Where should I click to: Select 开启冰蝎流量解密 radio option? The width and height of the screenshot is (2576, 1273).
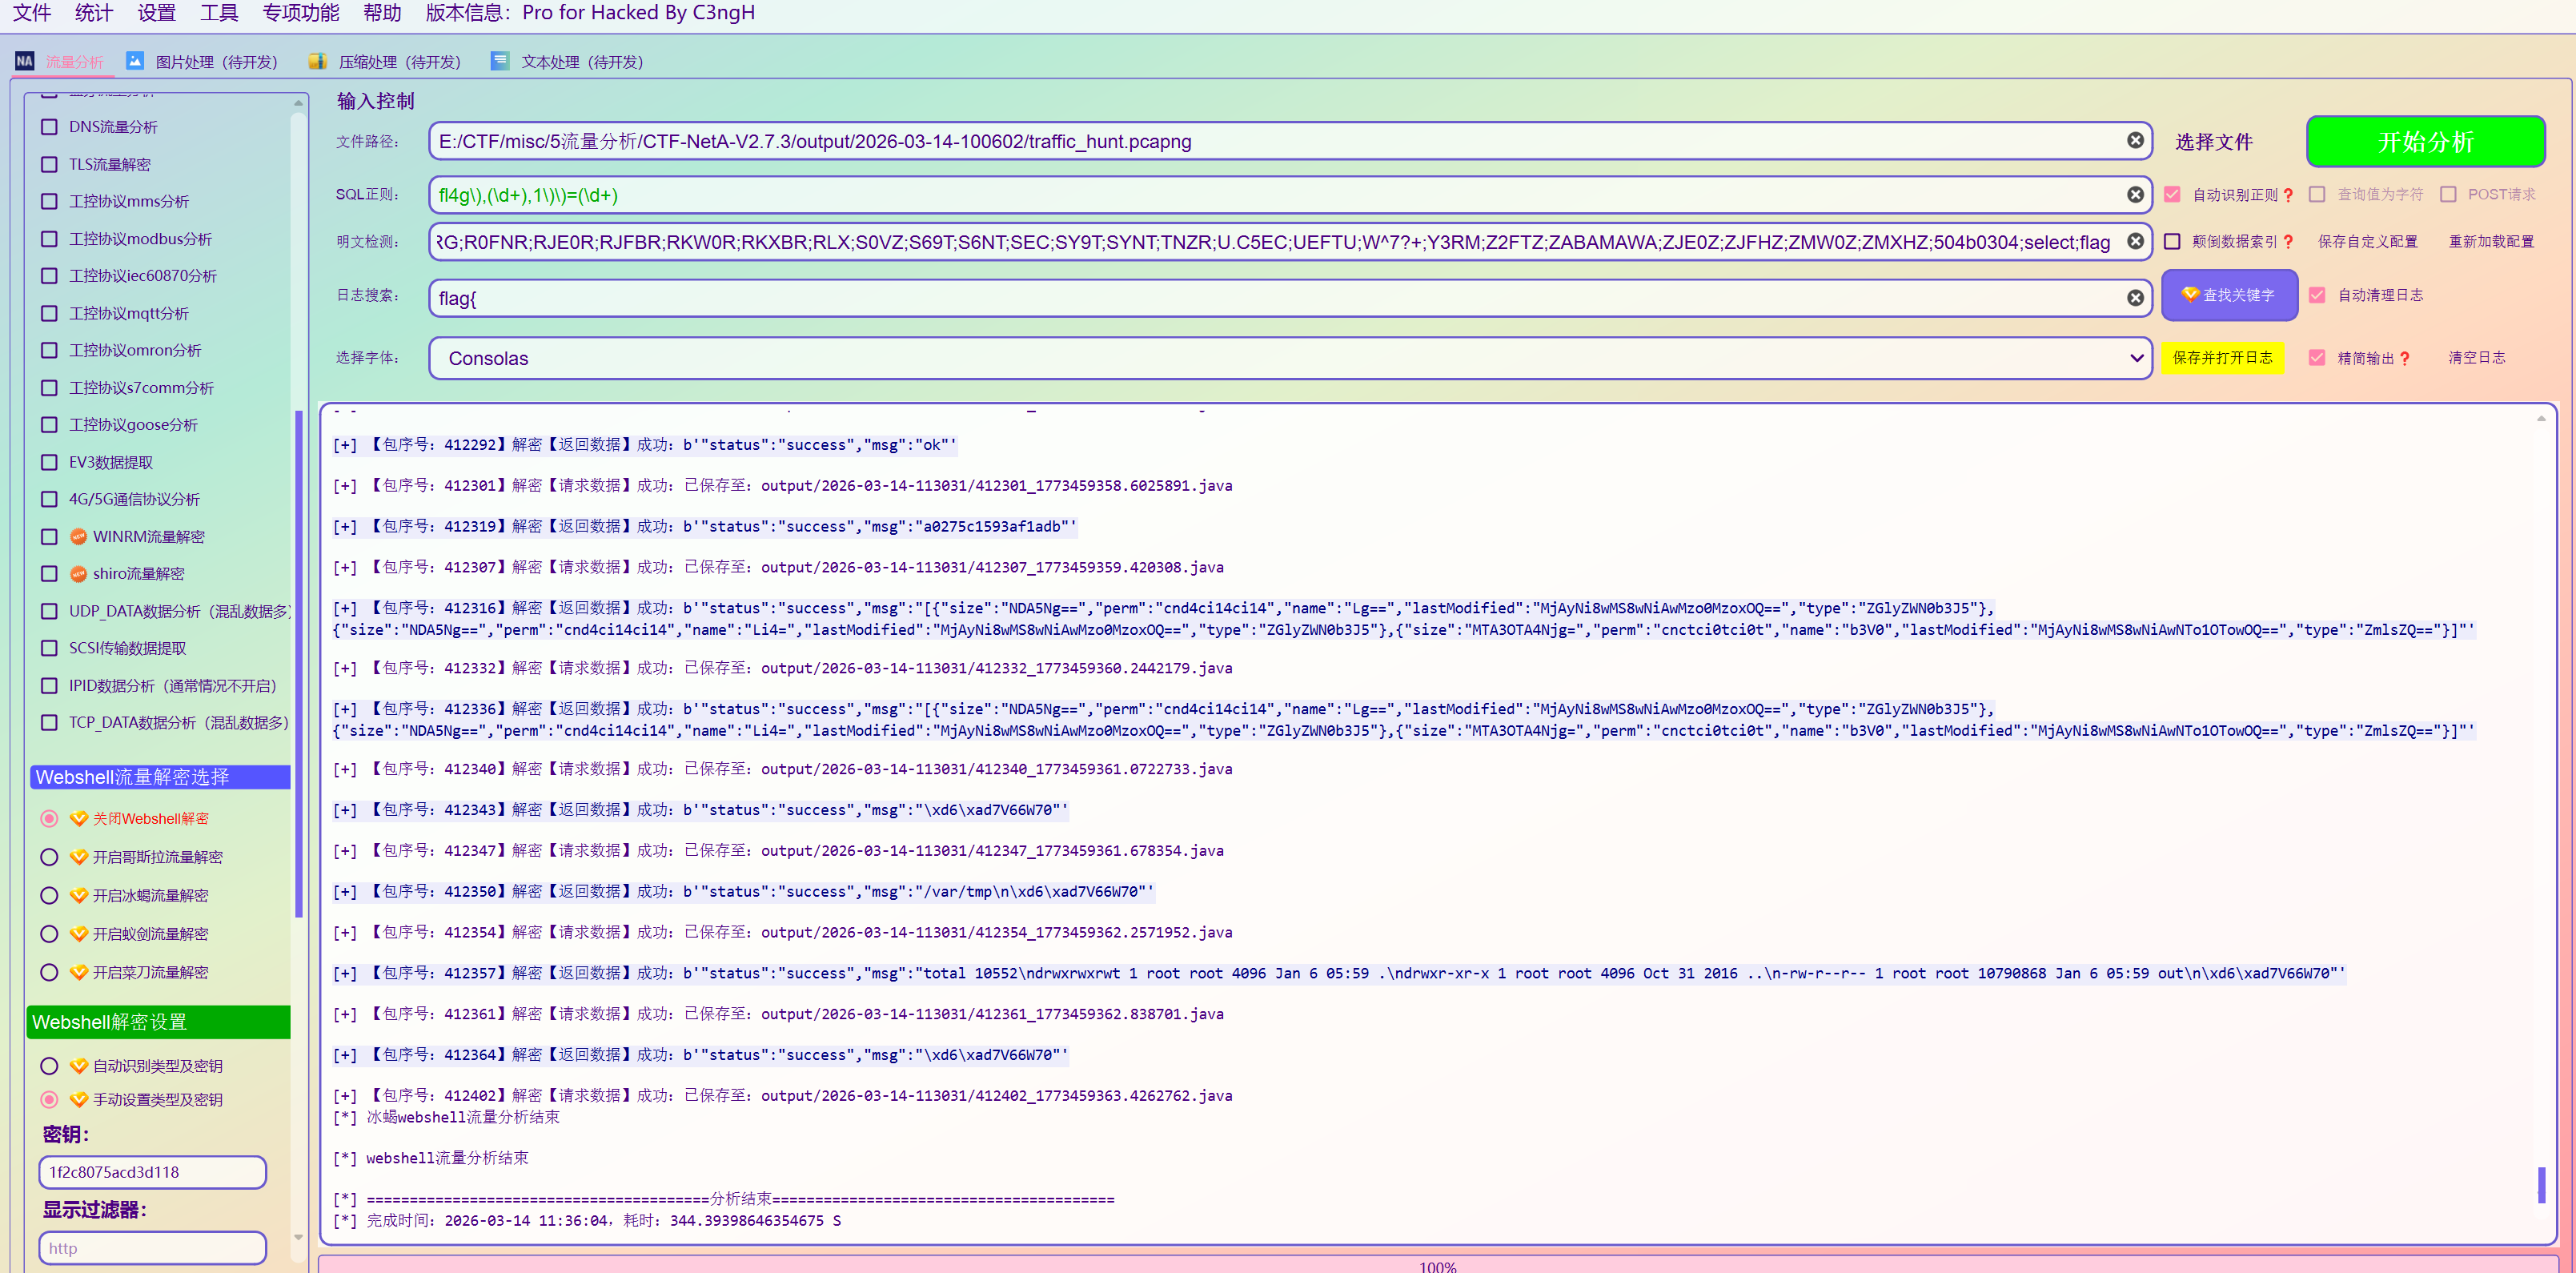49,896
